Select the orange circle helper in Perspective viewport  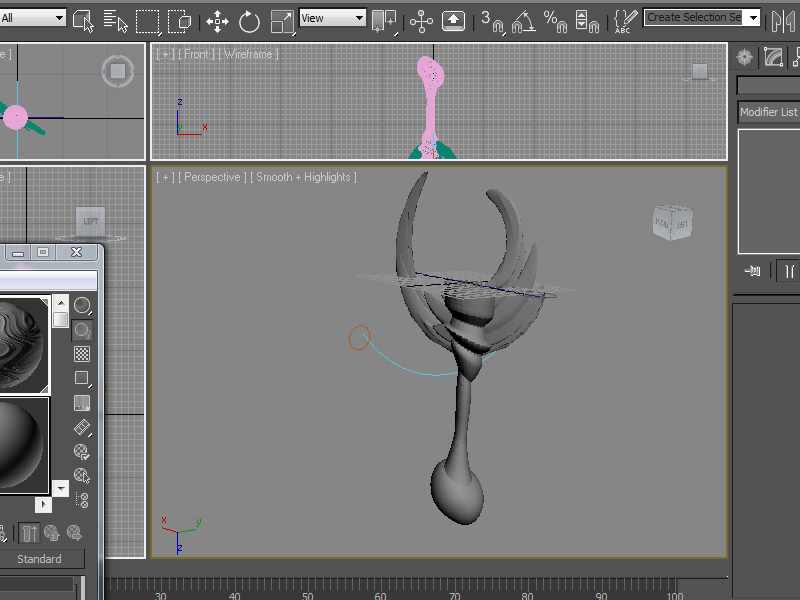(x=359, y=338)
